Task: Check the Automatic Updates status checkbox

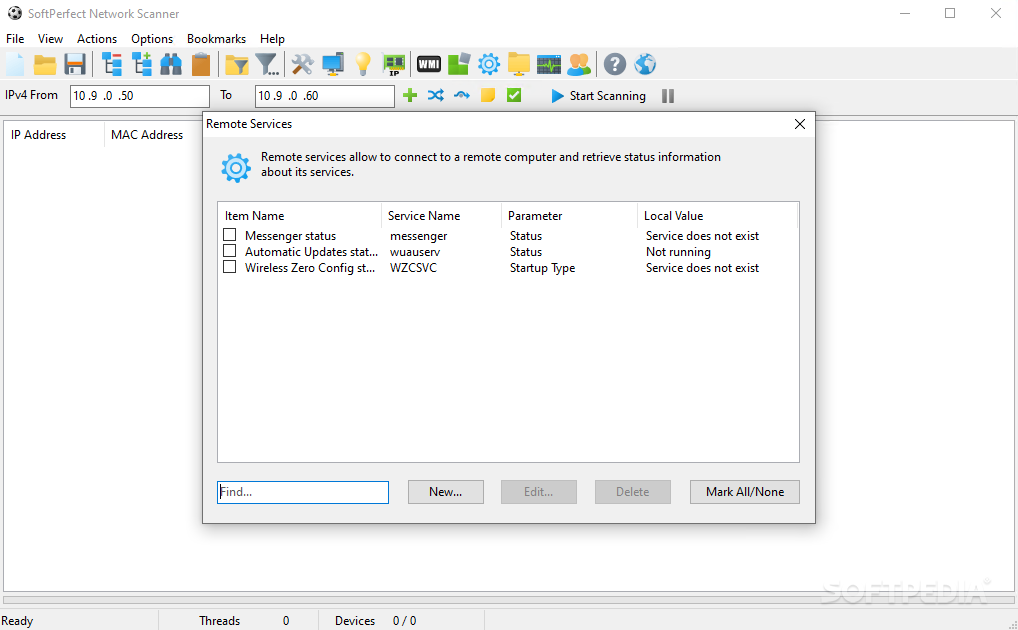Action: (229, 251)
